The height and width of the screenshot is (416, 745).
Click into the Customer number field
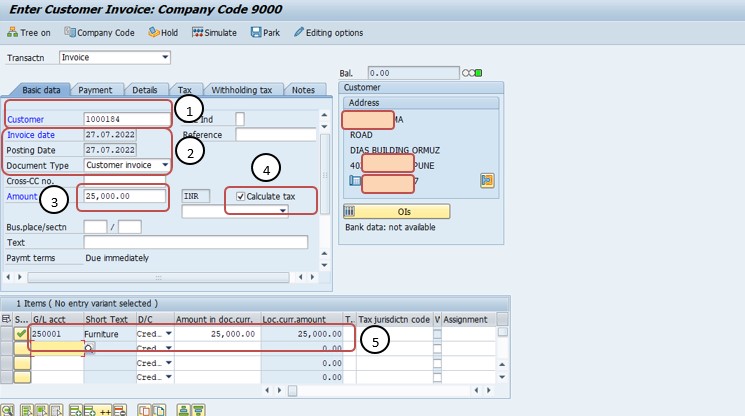tap(126, 119)
